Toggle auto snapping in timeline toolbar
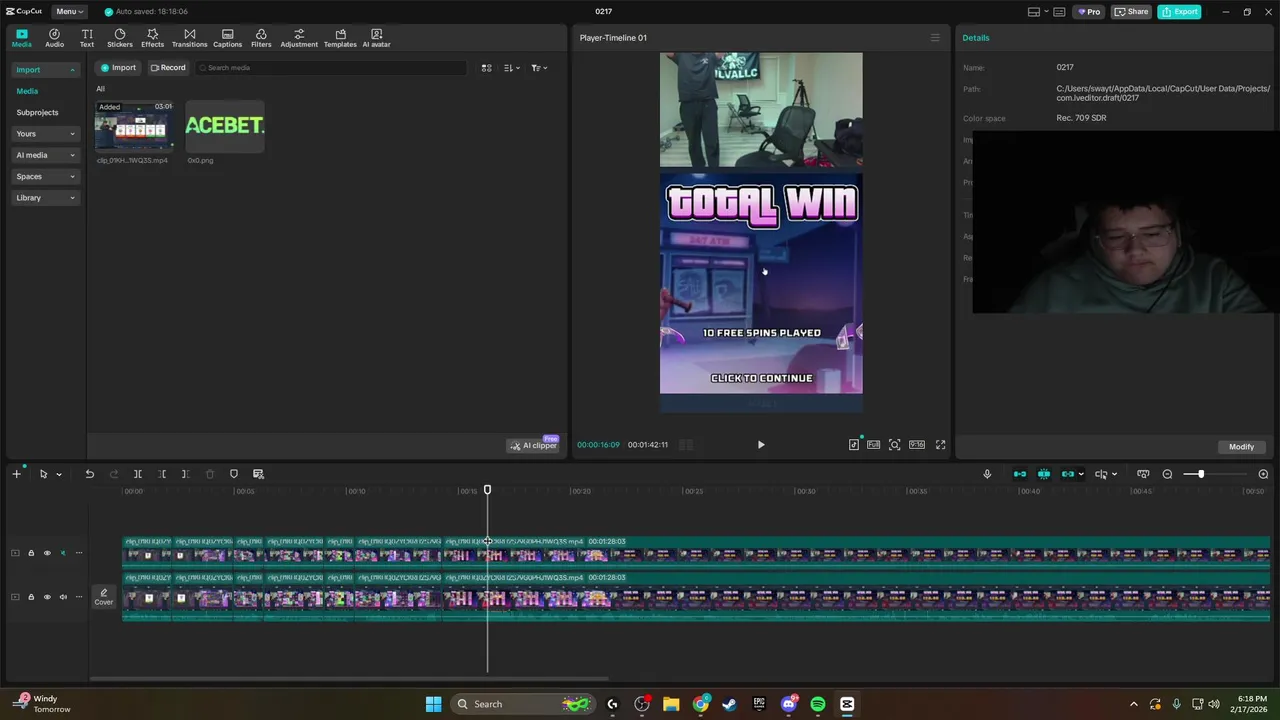The width and height of the screenshot is (1280, 720). coord(1044,474)
